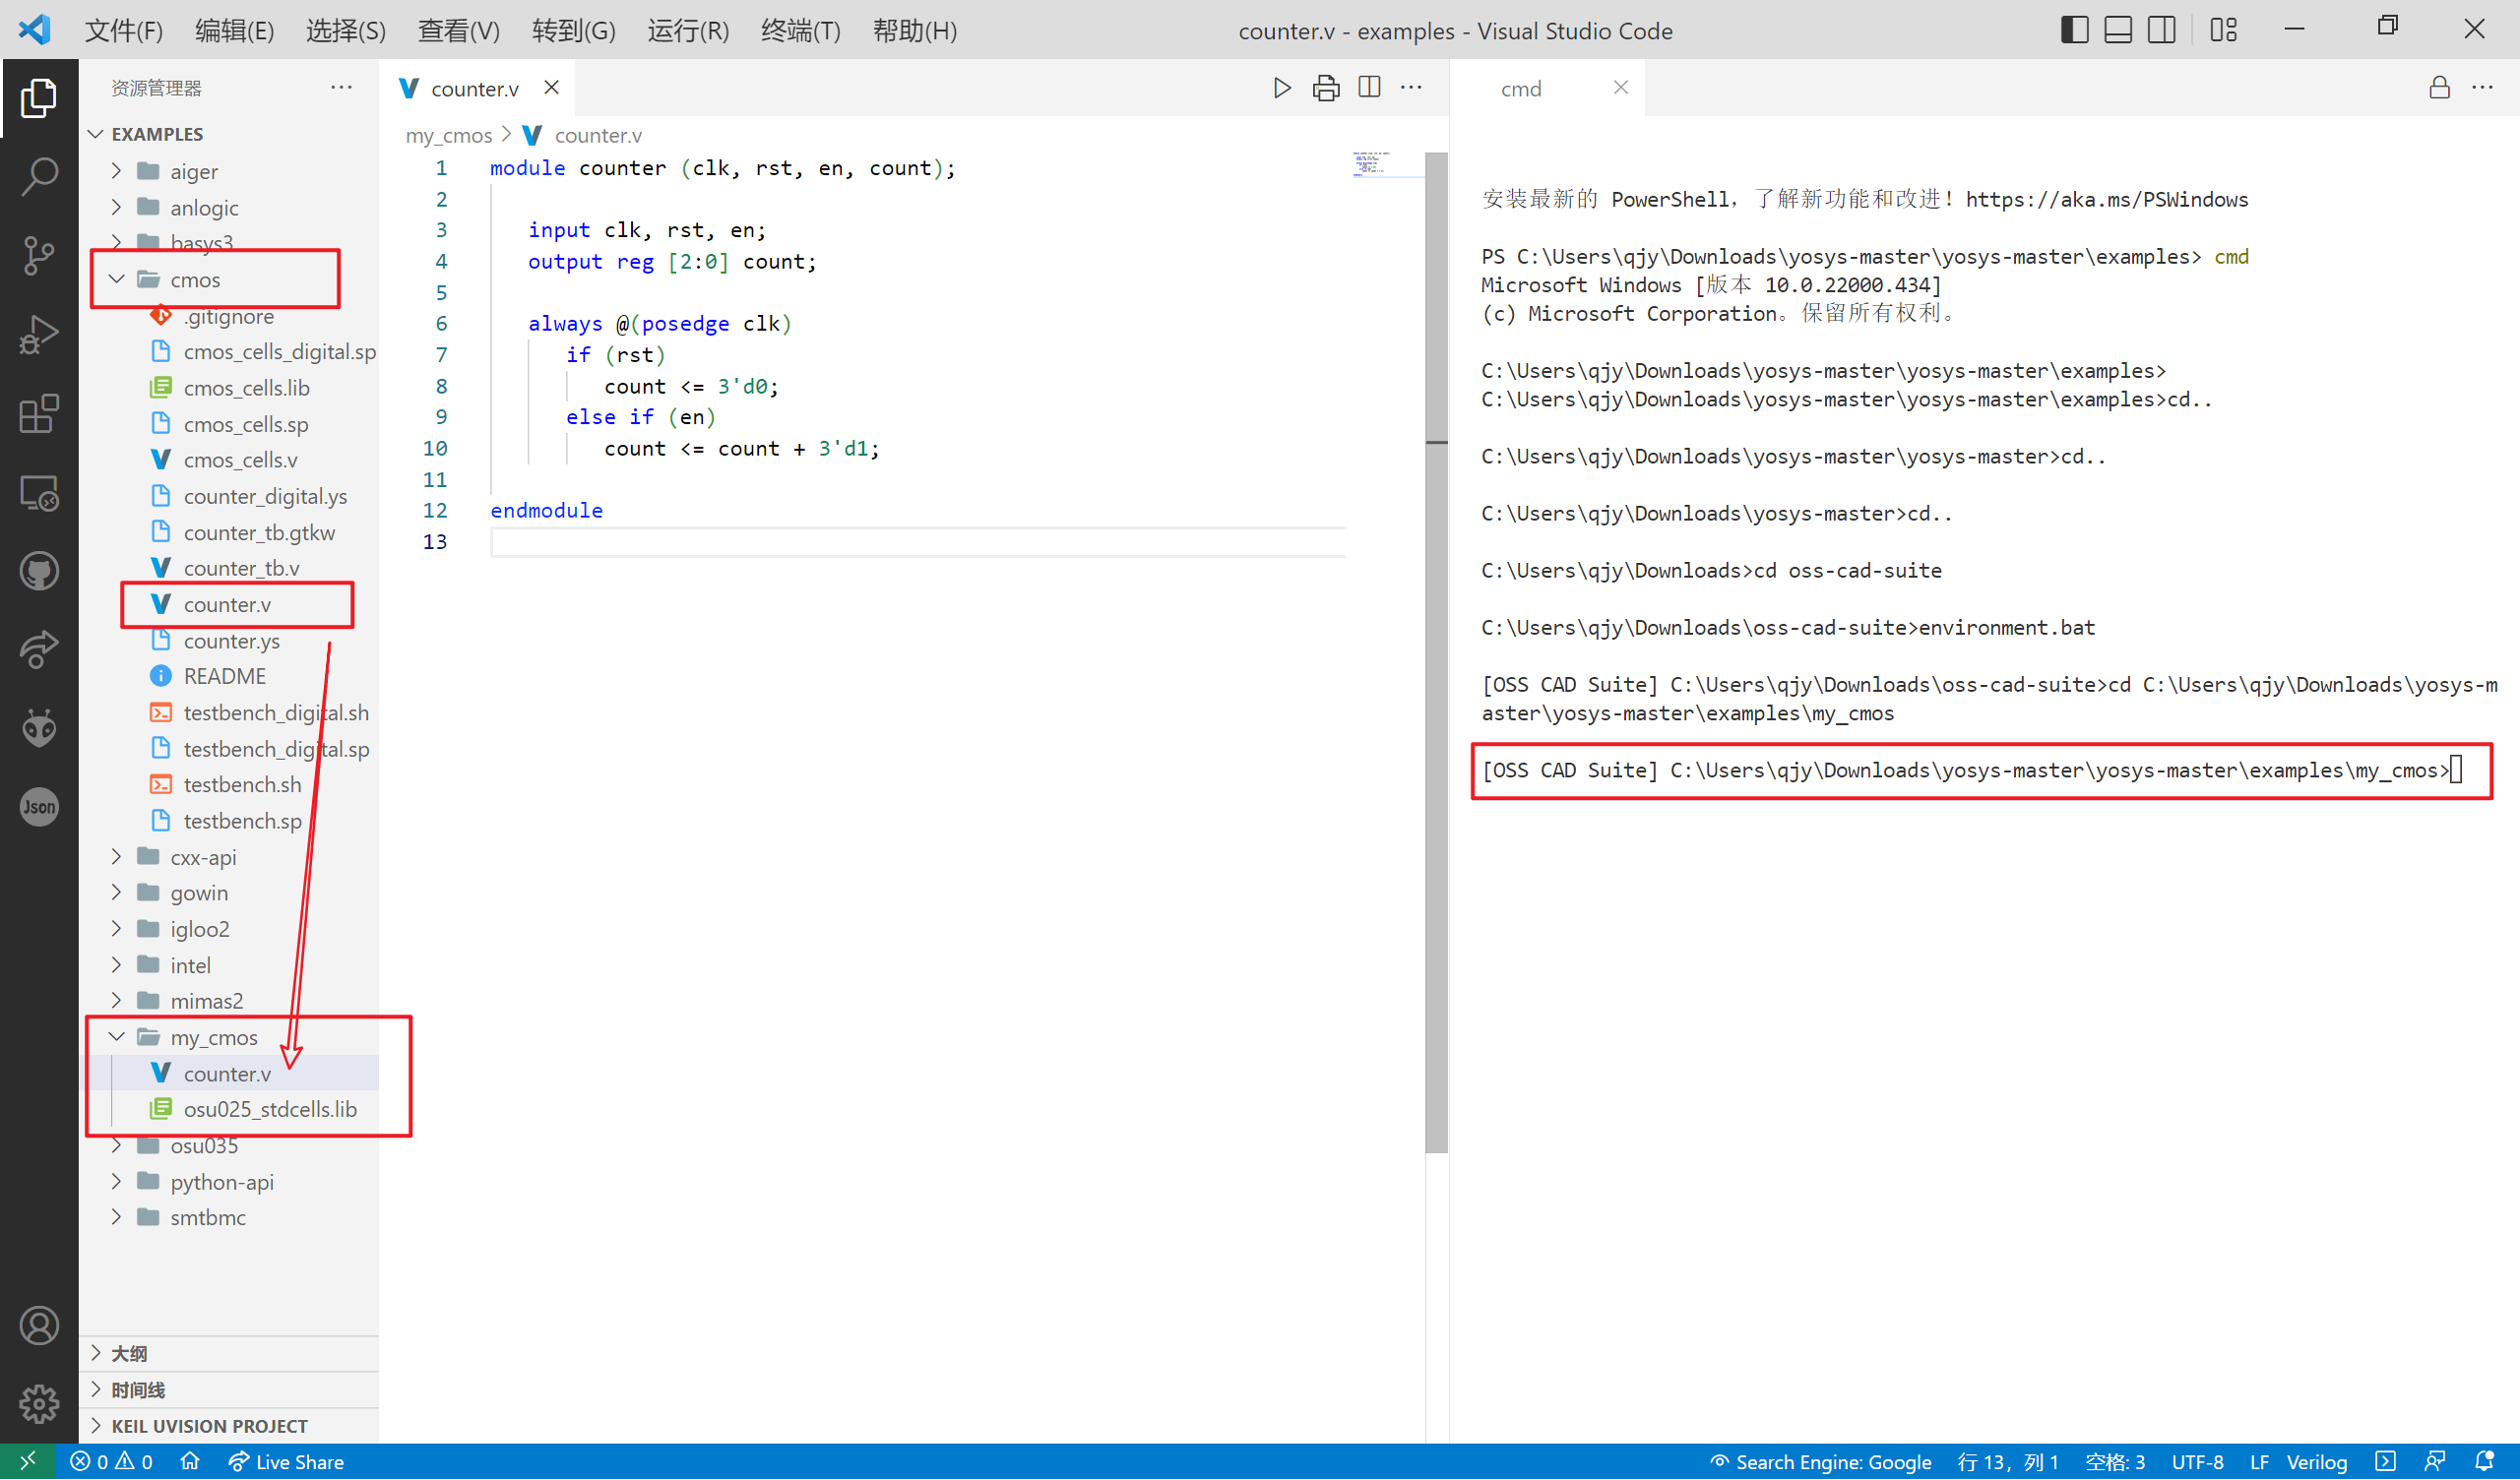
Task: Start Live Share from status bar
Action: (x=286, y=1462)
